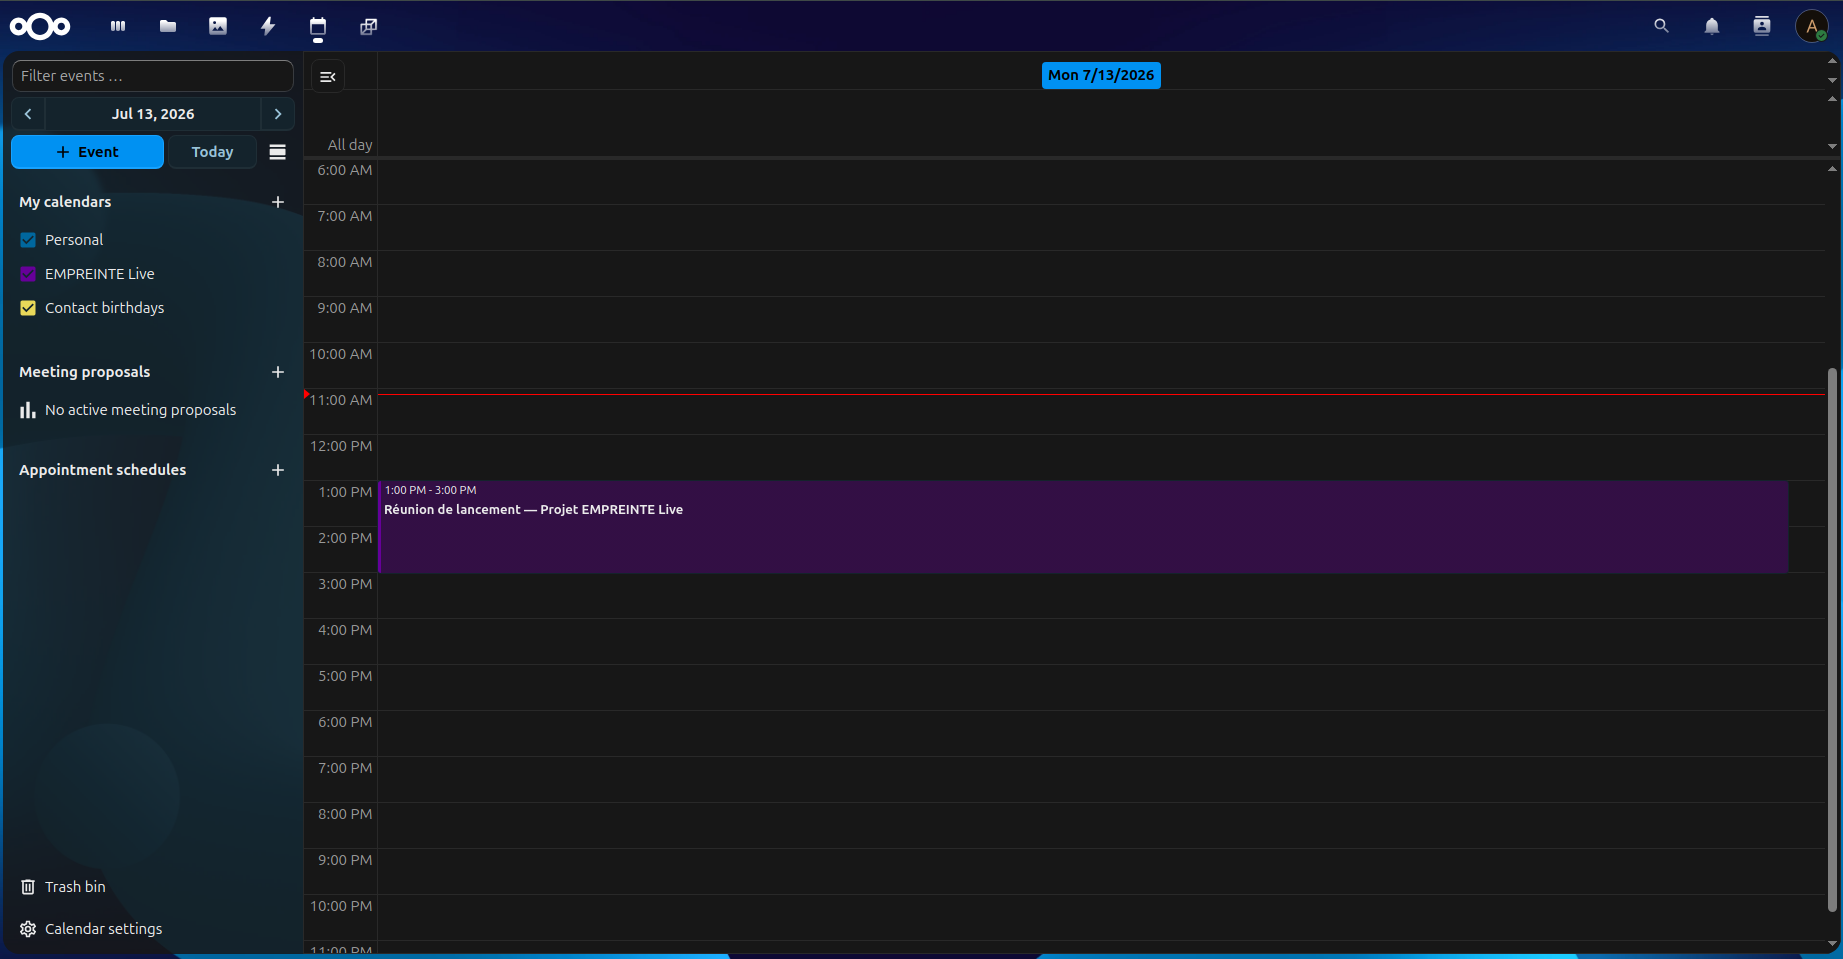Open Trash bin
This screenshot has height=959, width=1843.
[75, 887]
